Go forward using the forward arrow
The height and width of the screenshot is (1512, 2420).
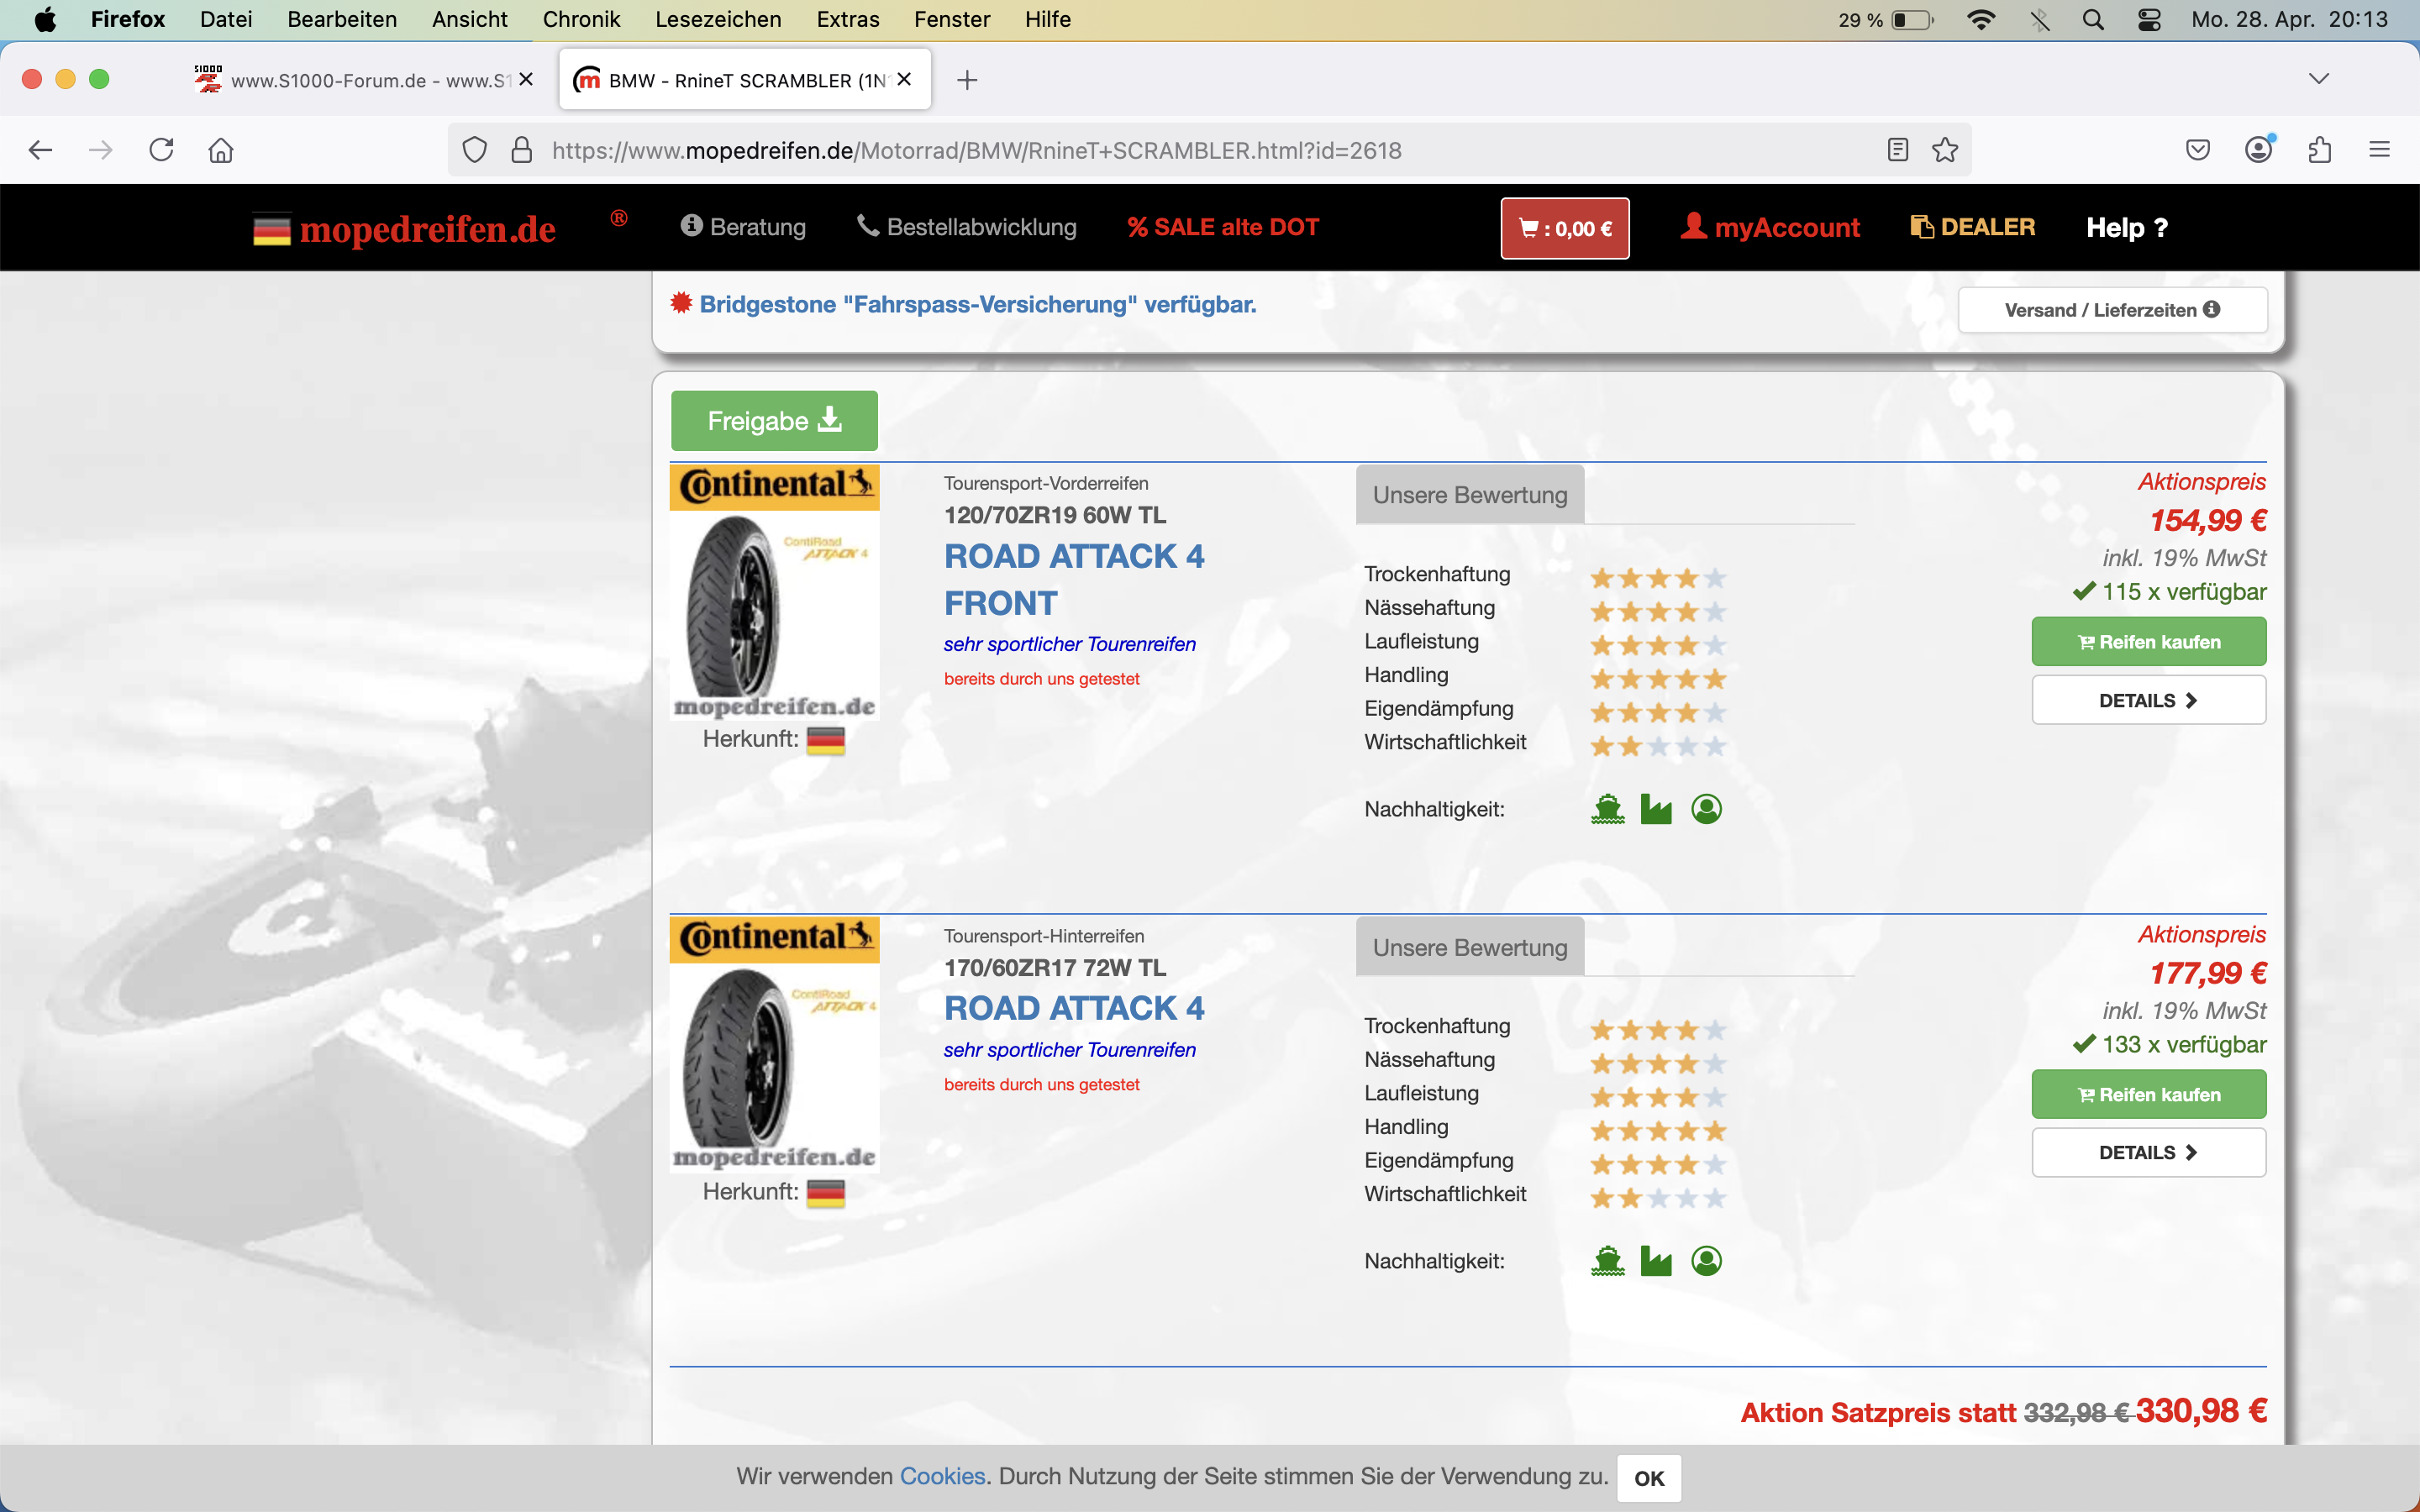(100, 150)
